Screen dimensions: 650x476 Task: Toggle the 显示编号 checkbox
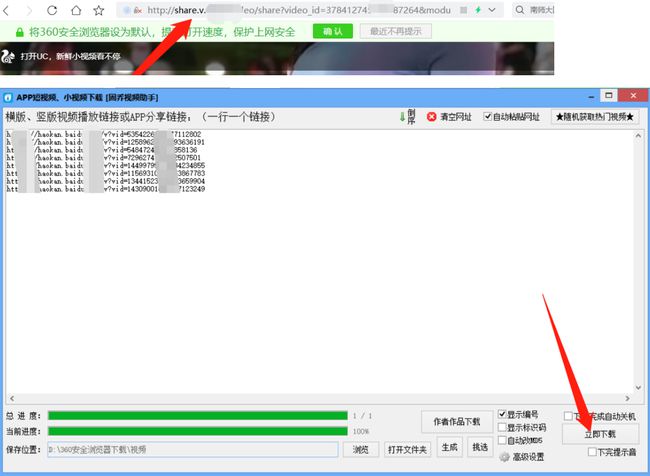click(502, 414)
